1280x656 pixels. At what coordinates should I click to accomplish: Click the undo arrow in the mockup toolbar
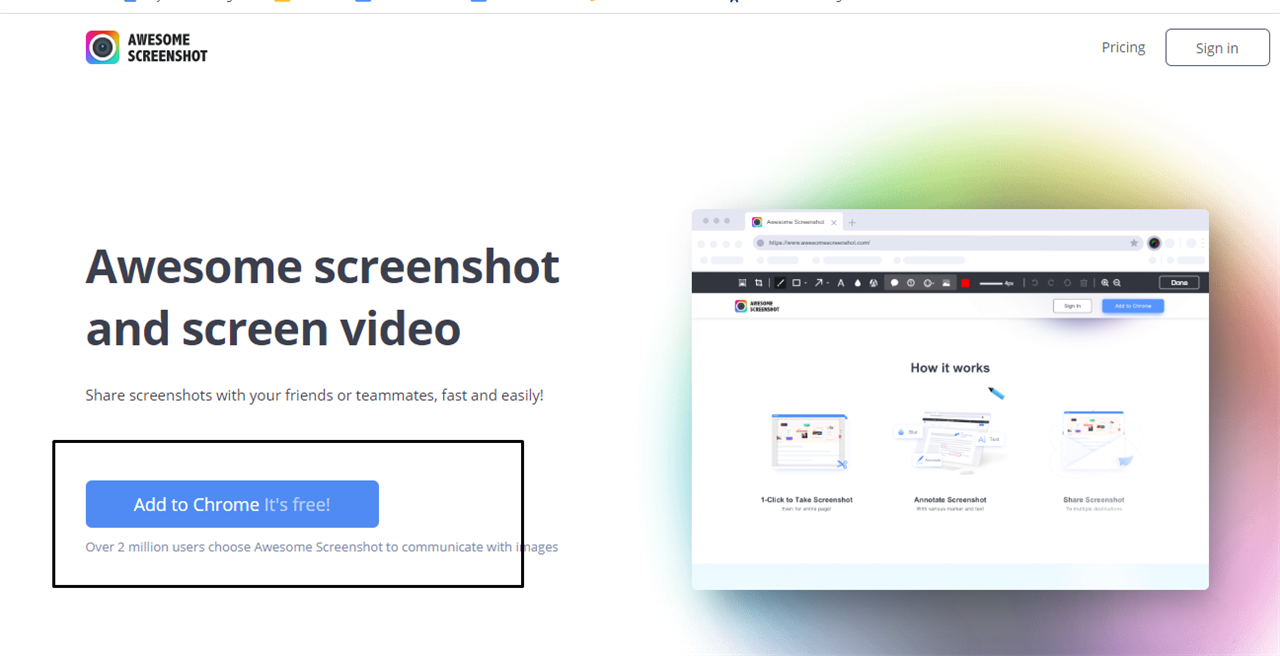1035,283
